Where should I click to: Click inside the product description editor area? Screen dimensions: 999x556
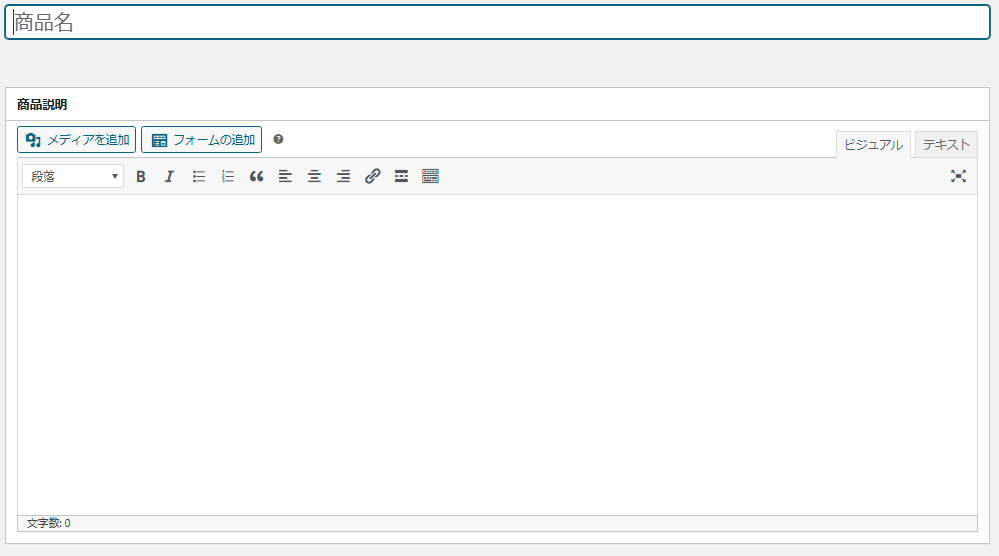coord(497,350)
